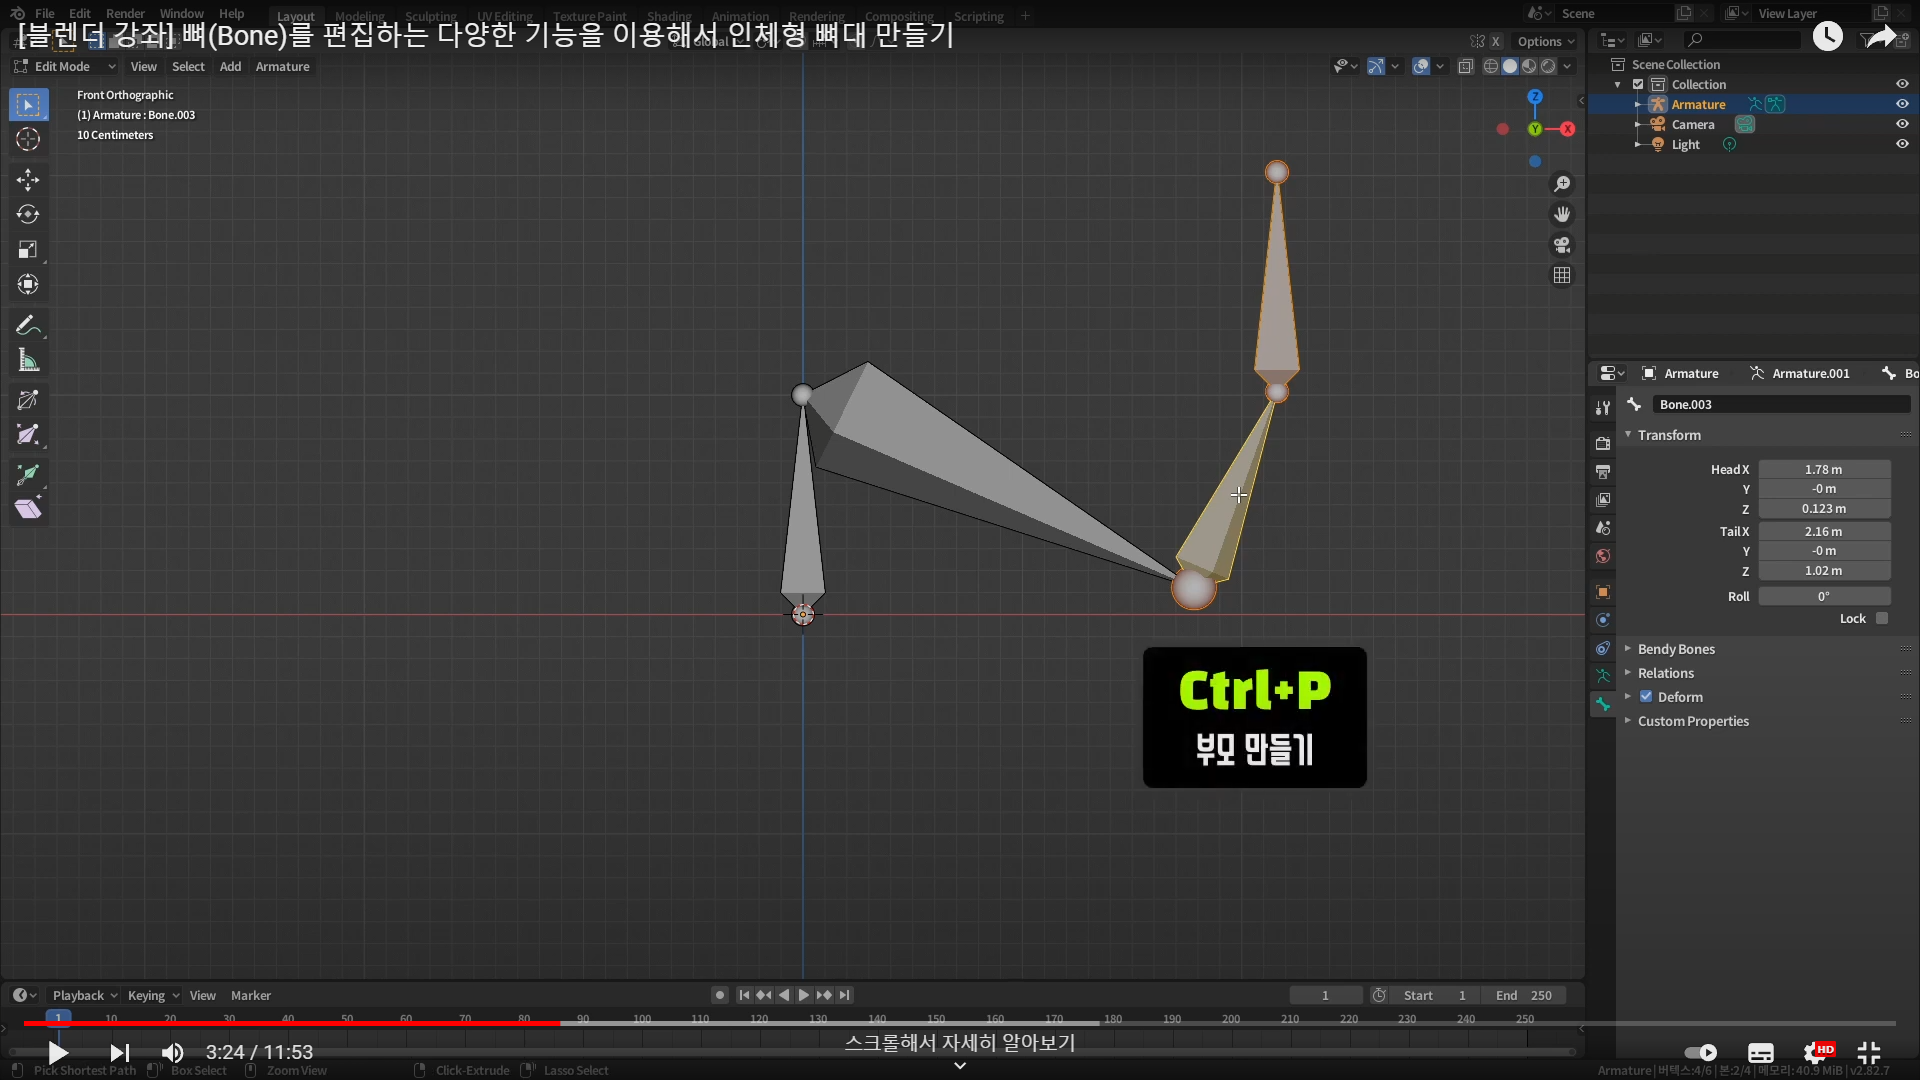The width and height of the screenshot is (1920, 1080).
Task: Select the Rotate tool icon
Action: (28, 215)
